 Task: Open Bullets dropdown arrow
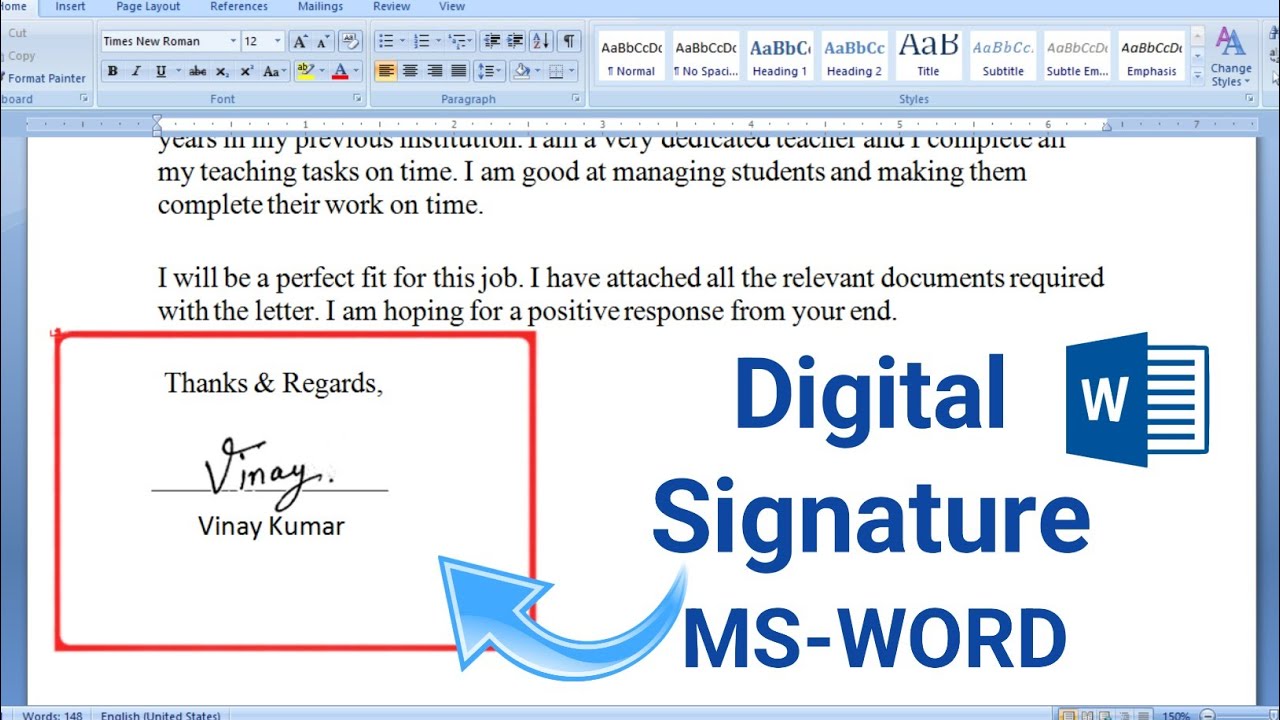[x=402, y=41]
